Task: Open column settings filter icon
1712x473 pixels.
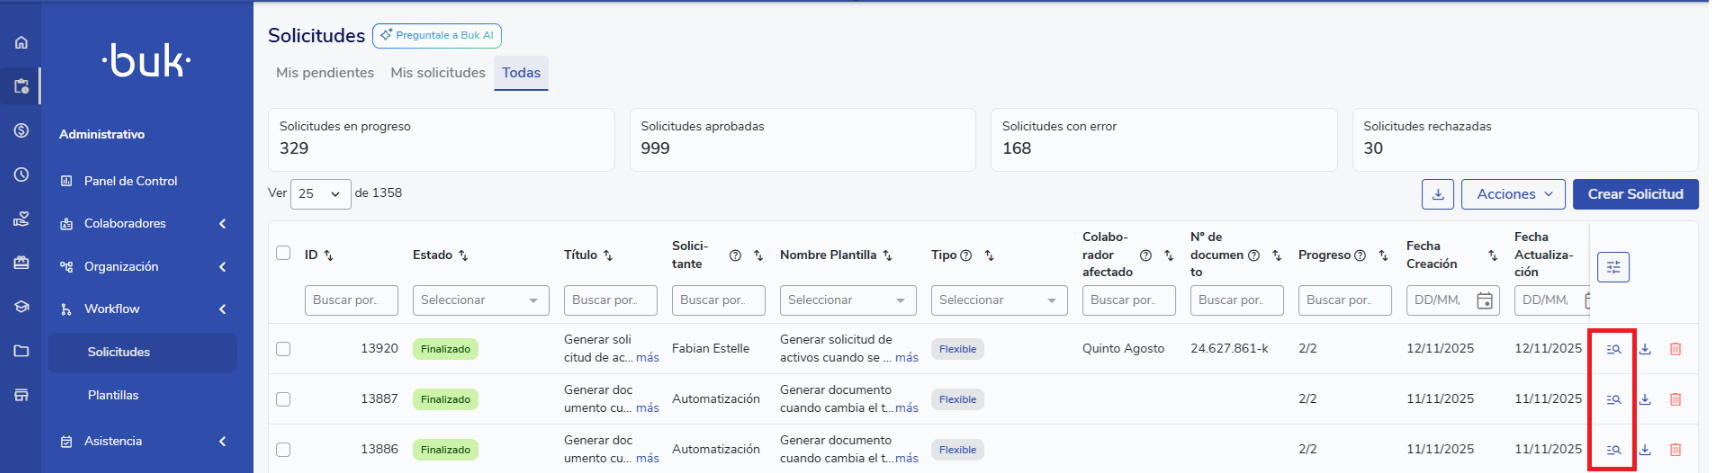Action: (x=1613, y=267)
